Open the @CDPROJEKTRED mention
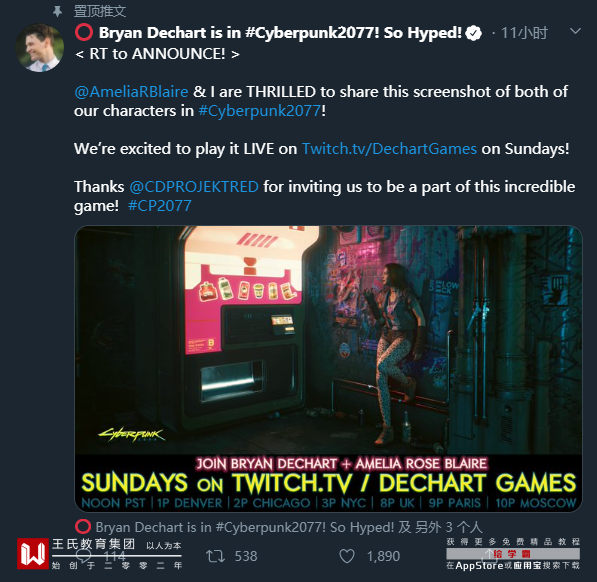 pyautogui.click(x=194, y=187)
